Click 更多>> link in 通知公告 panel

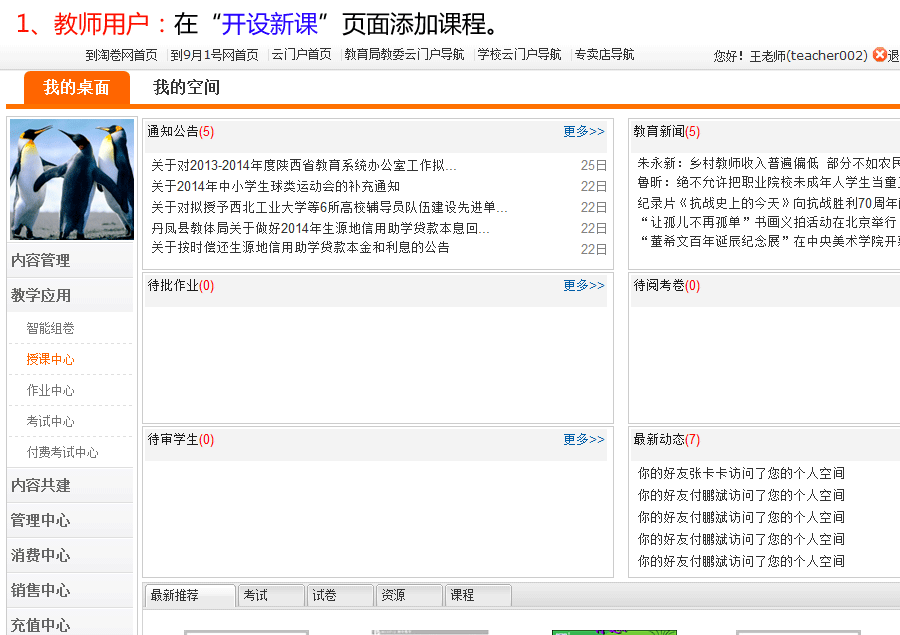tap(583, 131)
